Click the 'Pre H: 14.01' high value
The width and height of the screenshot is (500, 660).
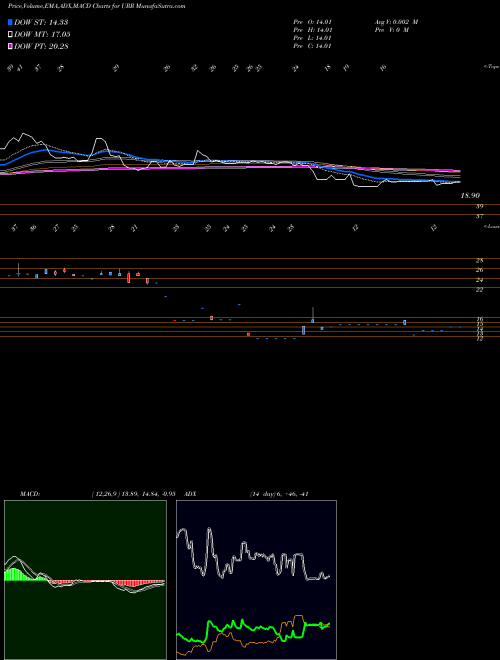coord(314,30)
